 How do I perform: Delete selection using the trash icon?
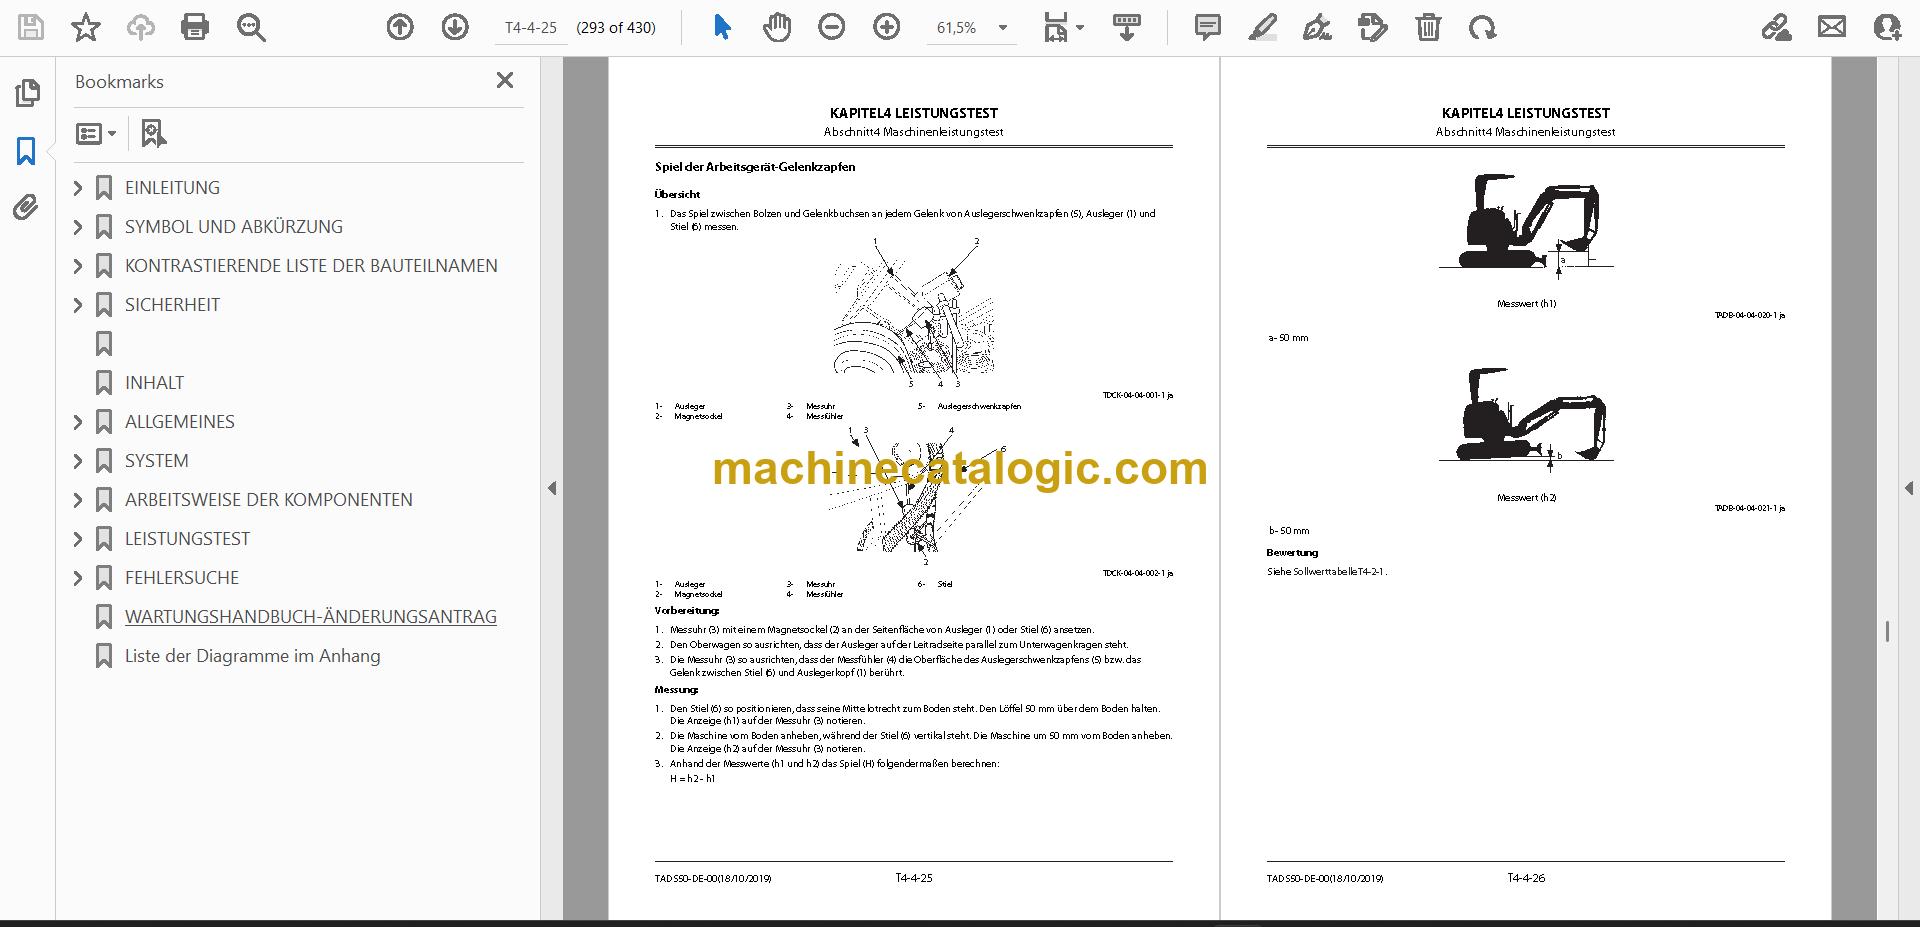1428,28
